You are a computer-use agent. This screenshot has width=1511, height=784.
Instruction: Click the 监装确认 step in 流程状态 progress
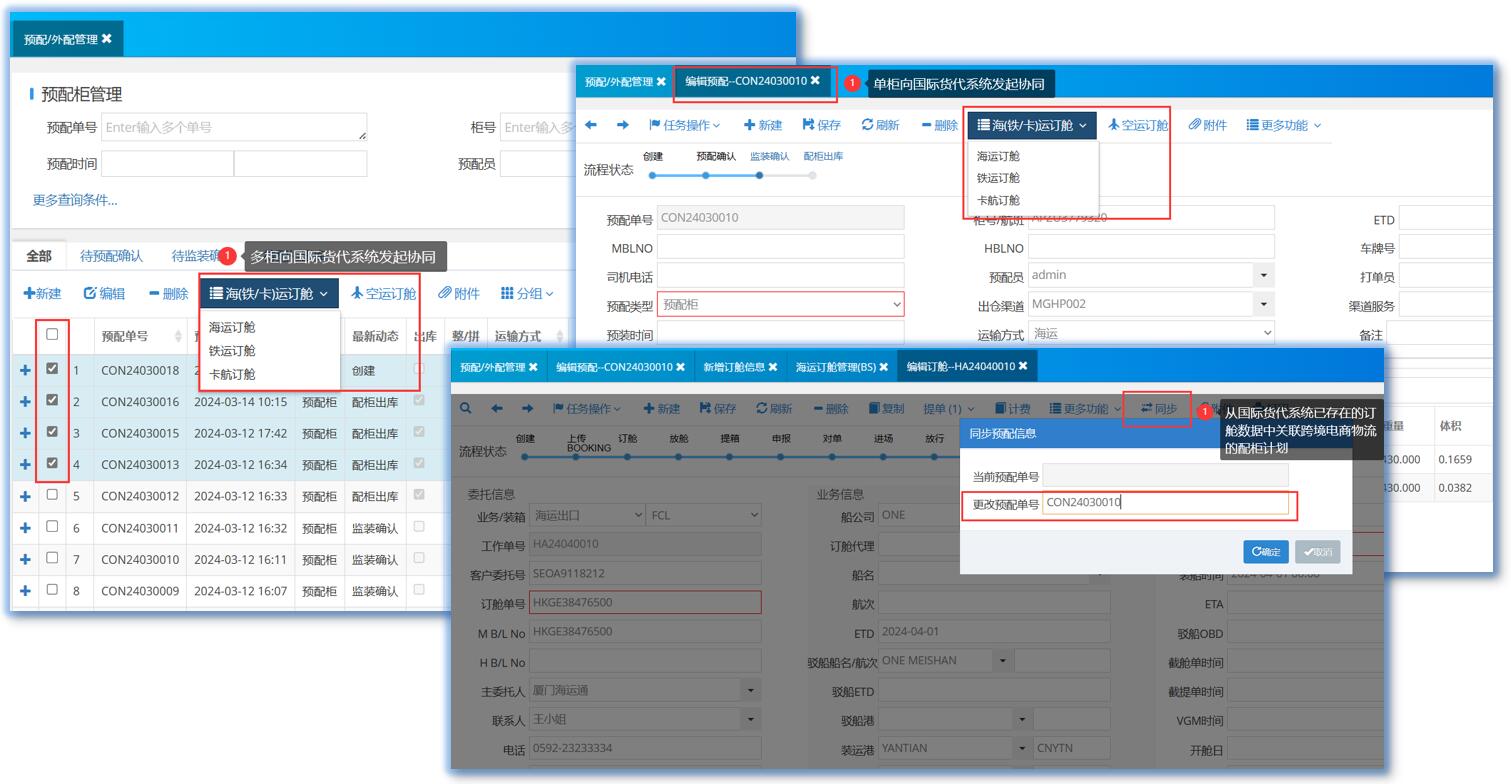tap(769, 157)
